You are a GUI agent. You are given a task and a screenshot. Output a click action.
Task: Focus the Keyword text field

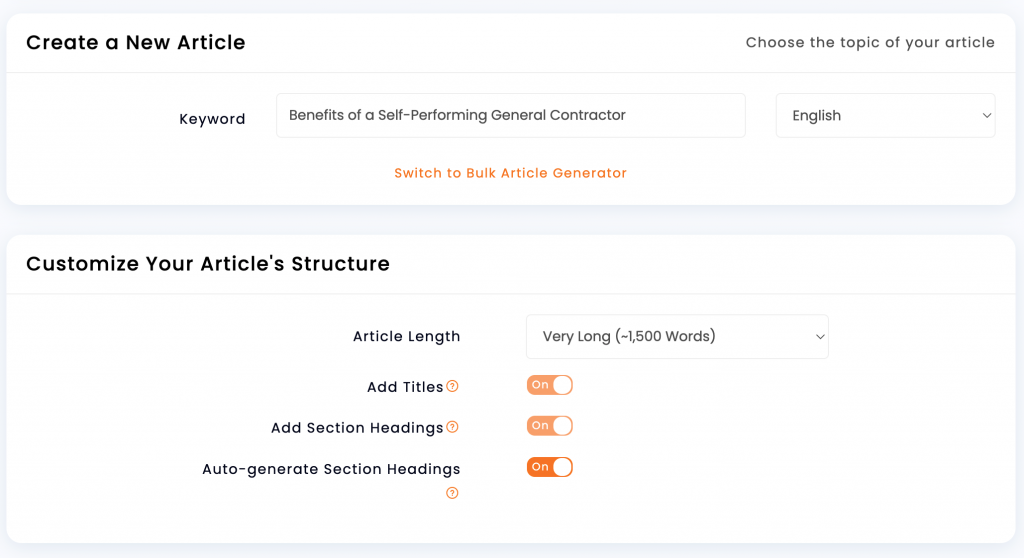pos(511,116)
